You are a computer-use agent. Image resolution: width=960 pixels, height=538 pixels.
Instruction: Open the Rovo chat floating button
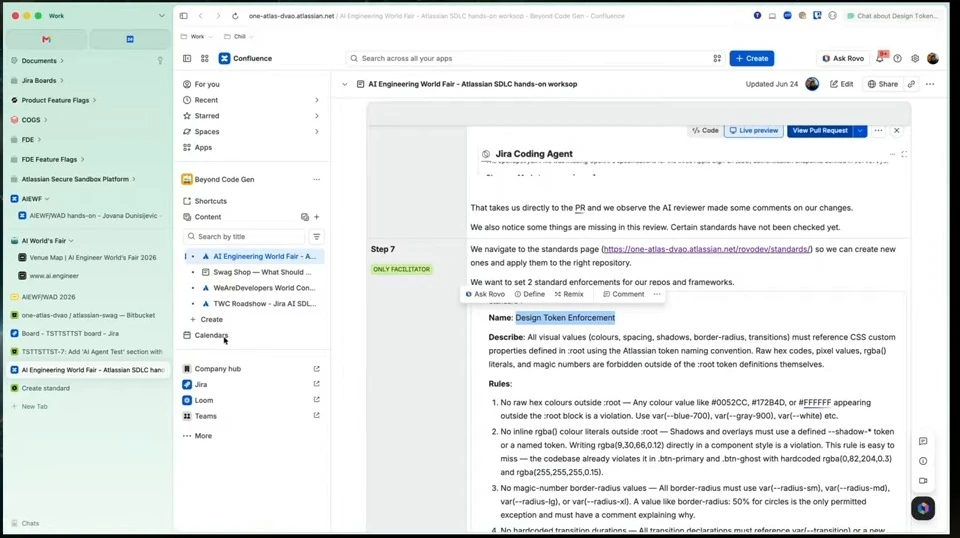923,508
